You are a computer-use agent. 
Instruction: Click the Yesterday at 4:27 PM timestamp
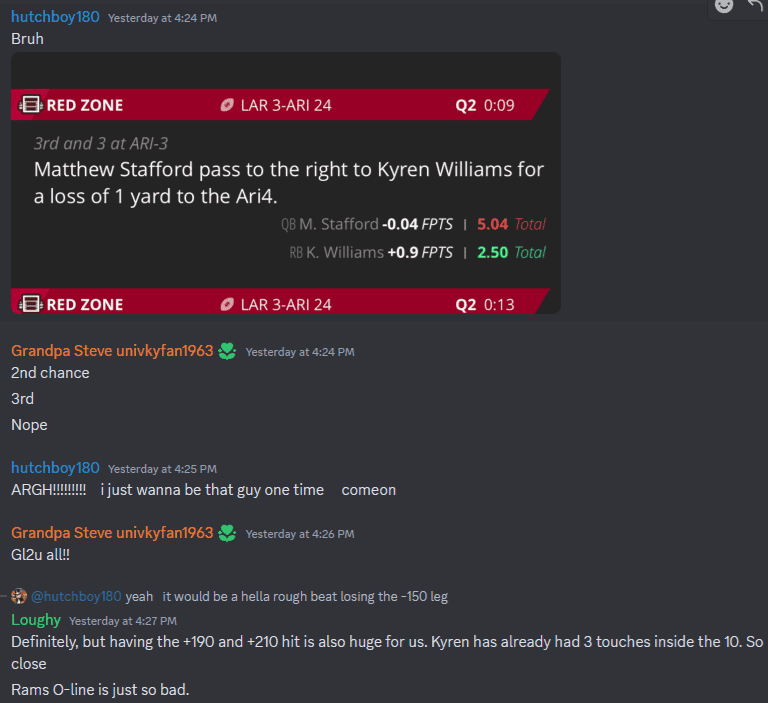(x=123, y=621)
